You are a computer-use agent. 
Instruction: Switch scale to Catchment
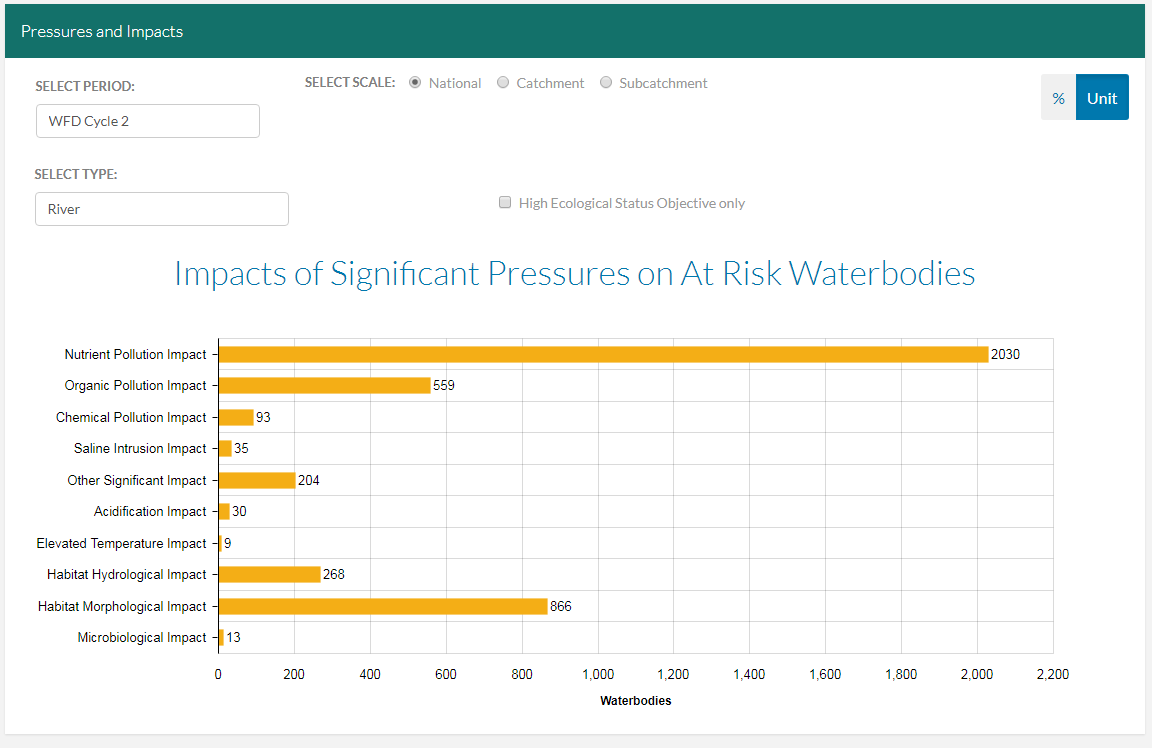pos(503,82)
